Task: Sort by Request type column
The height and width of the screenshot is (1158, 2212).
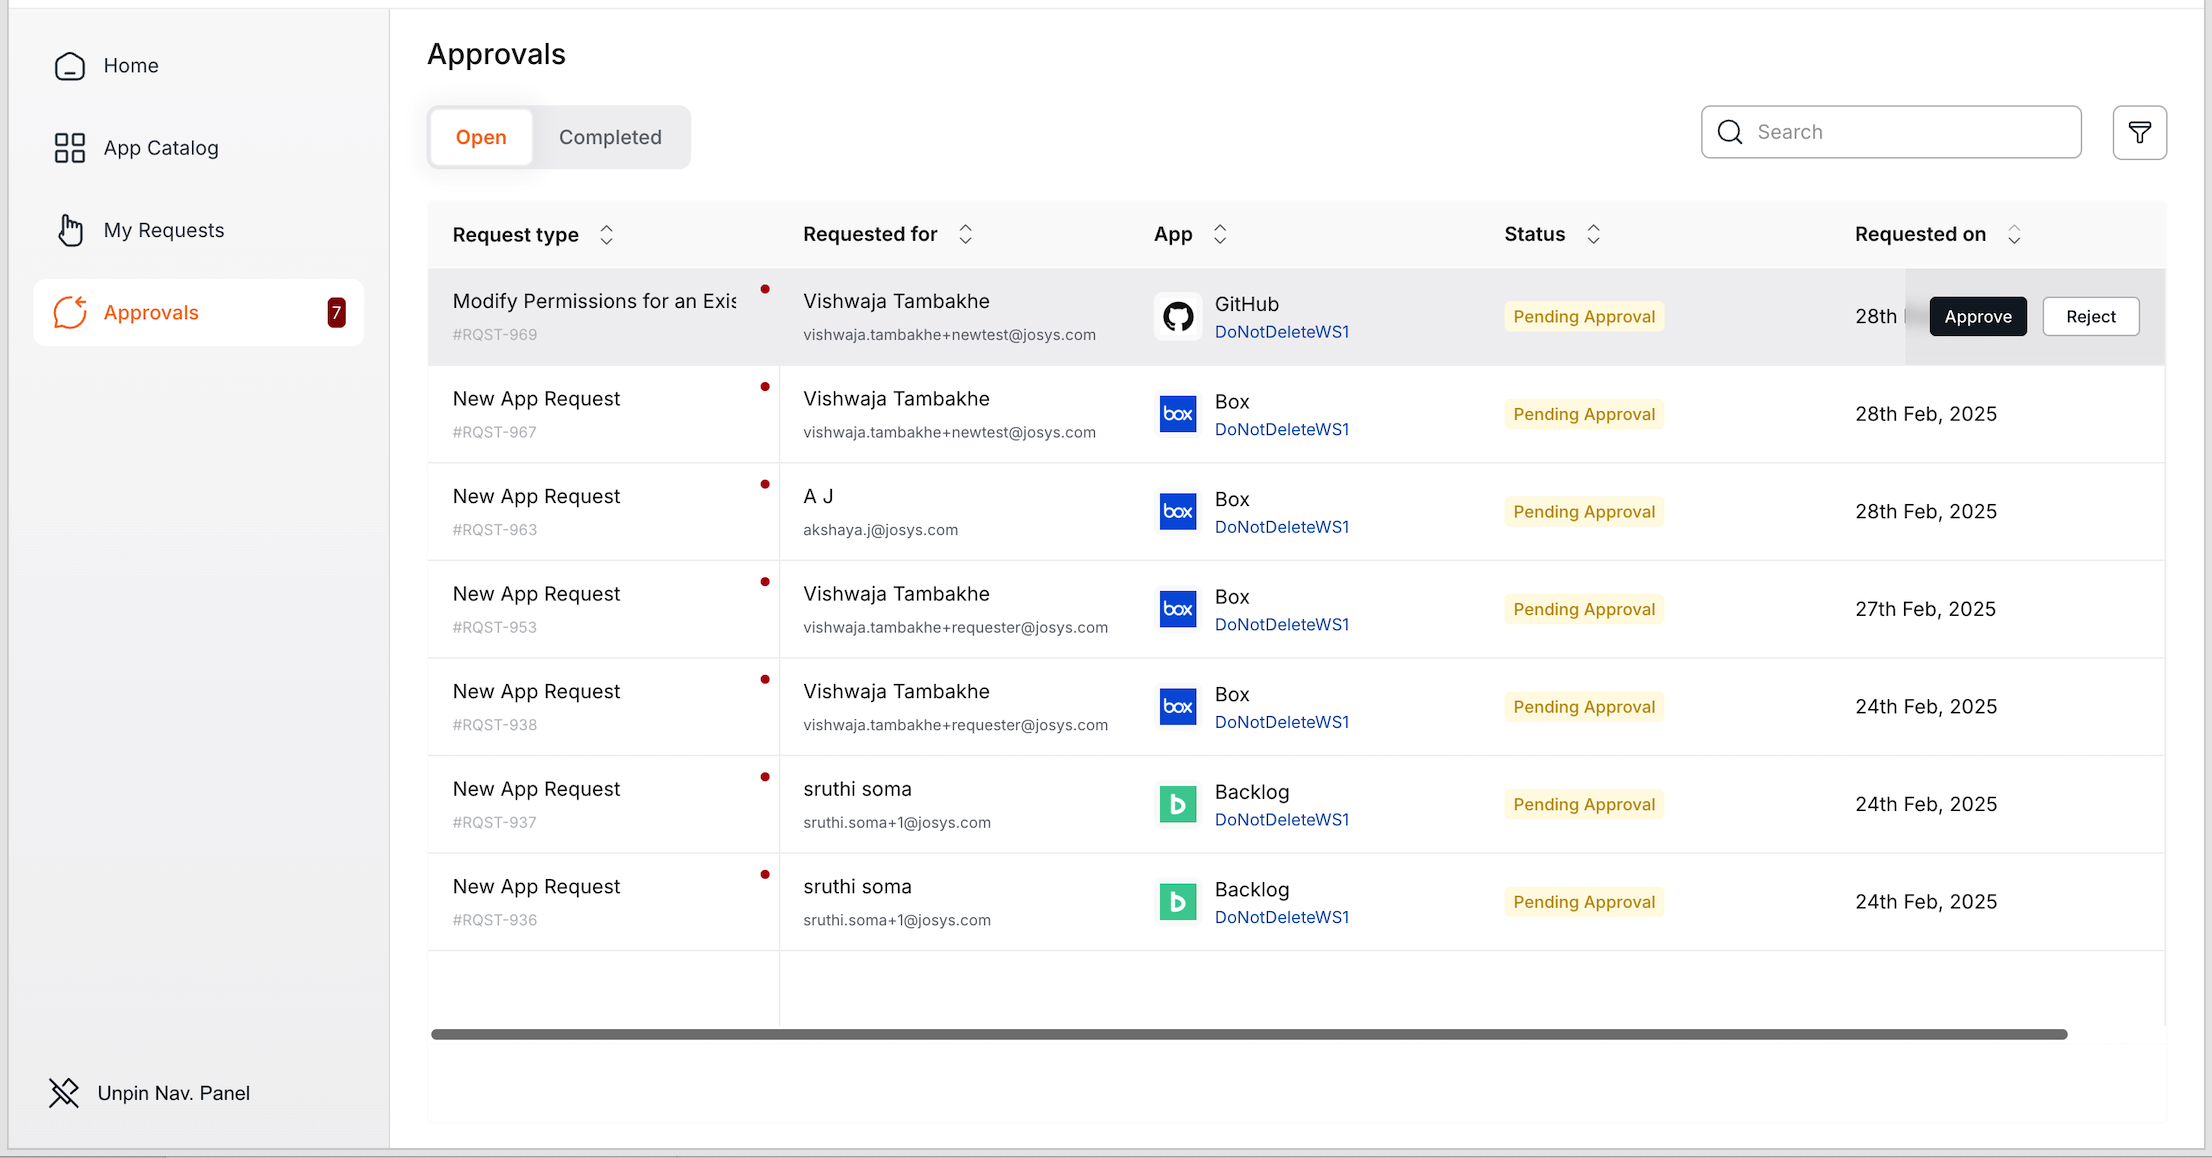Action: click(606, 235)
